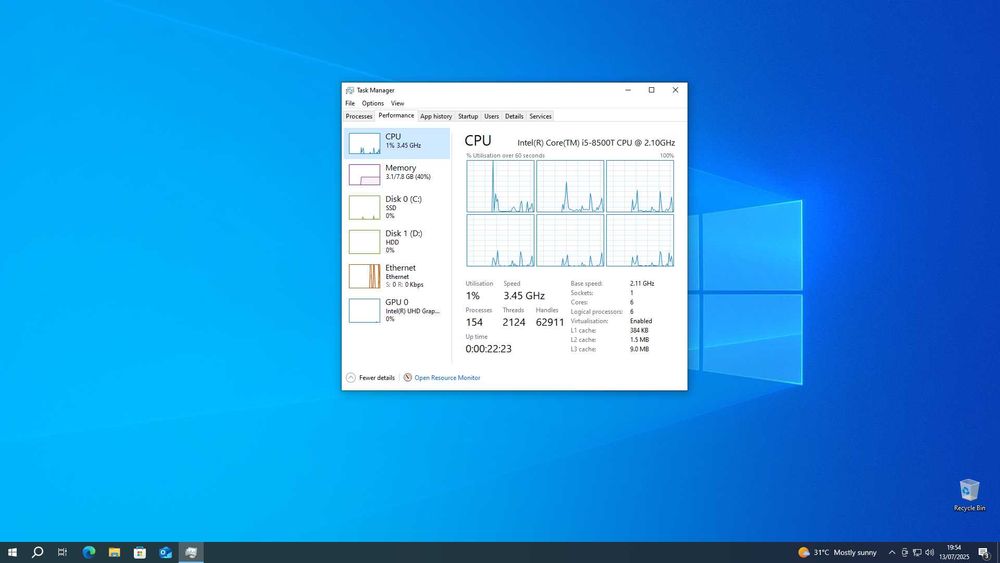Open the Windows Start menu
The width and height of the screenshot is (1000, 563).
point(12,552)
